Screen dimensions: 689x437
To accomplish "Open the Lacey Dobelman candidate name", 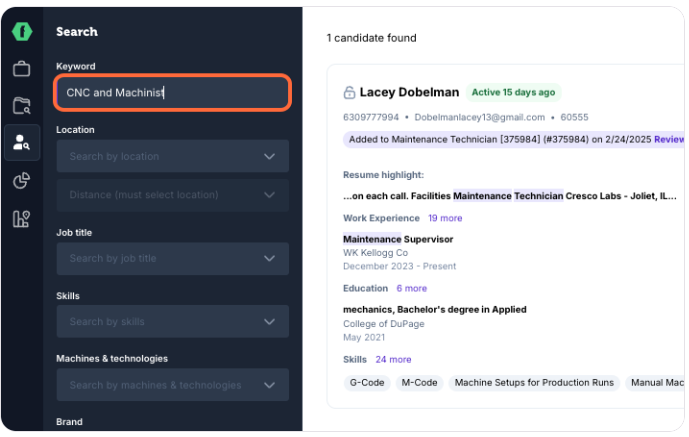I will 409,92.
